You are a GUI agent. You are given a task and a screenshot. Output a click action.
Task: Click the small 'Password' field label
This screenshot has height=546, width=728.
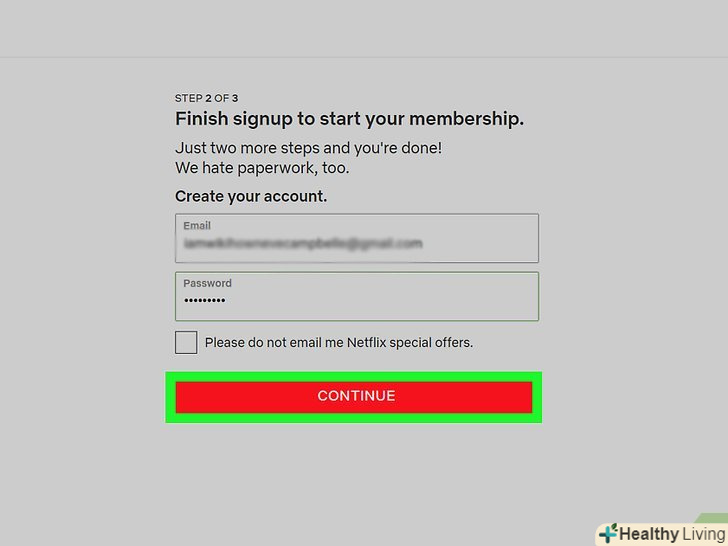tap(207, 283)
